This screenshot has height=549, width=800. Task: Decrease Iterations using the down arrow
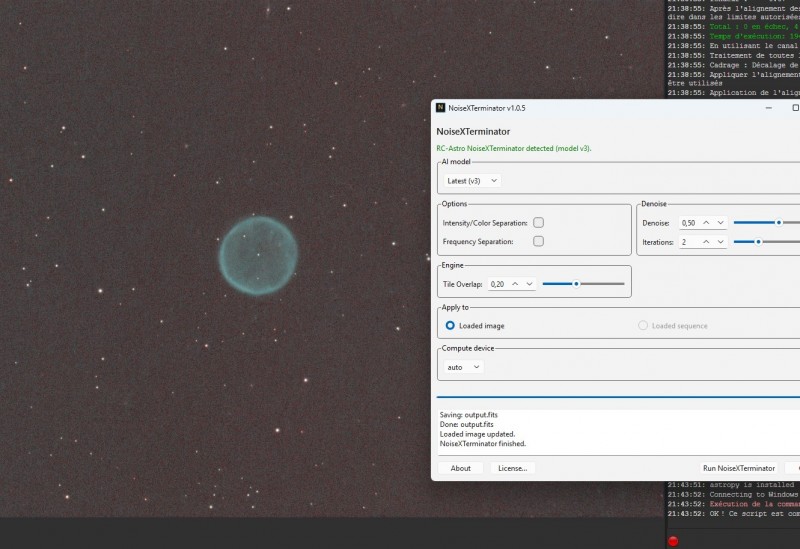(x=720, y=242)
